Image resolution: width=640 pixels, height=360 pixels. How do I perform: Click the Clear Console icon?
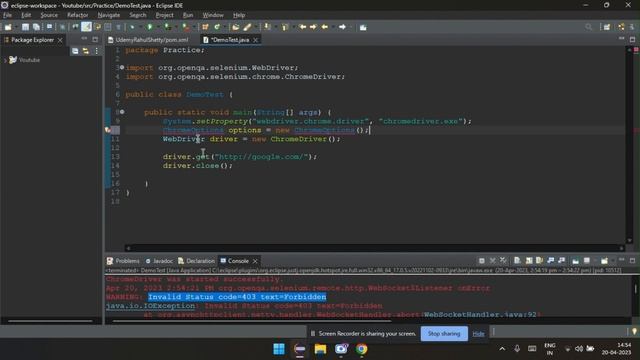[517, 260]
